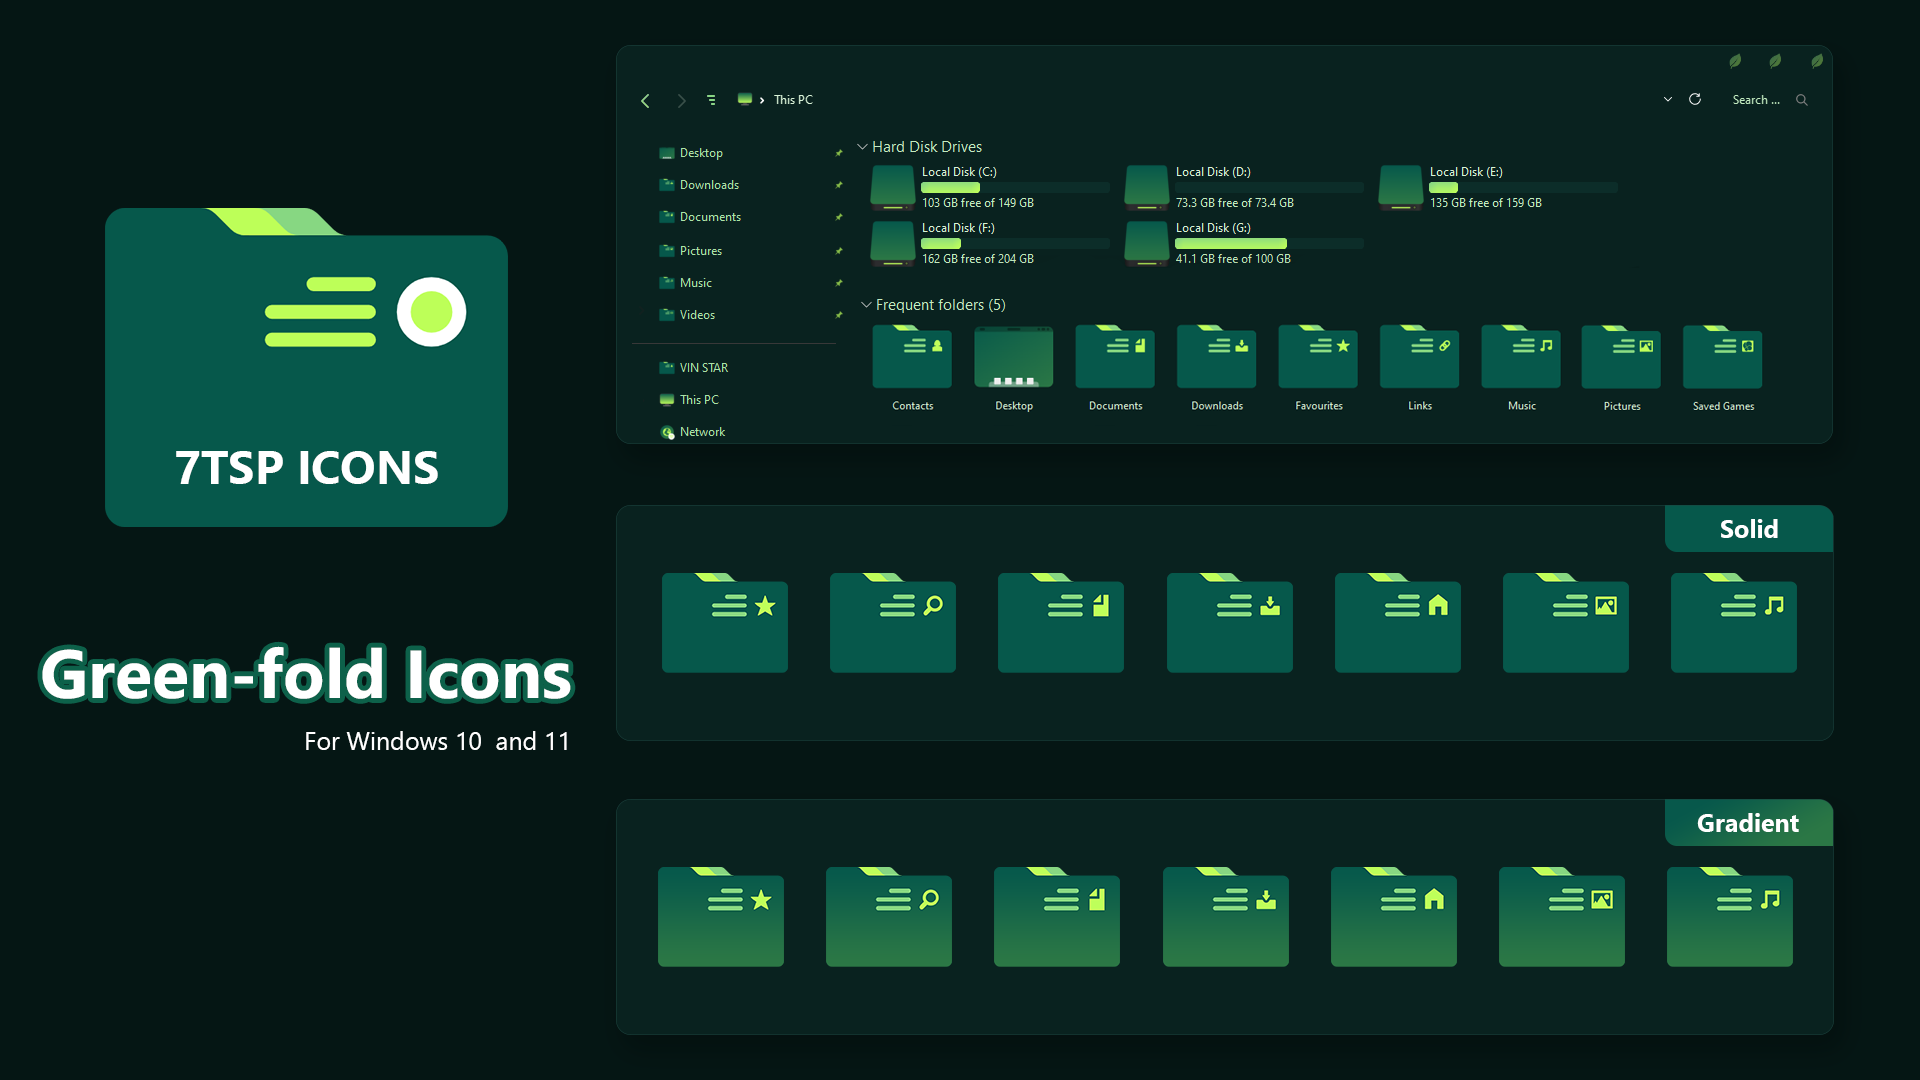Click the back navigation arrow
The width and height of the screenshot is (1920, 1080).
645,100
